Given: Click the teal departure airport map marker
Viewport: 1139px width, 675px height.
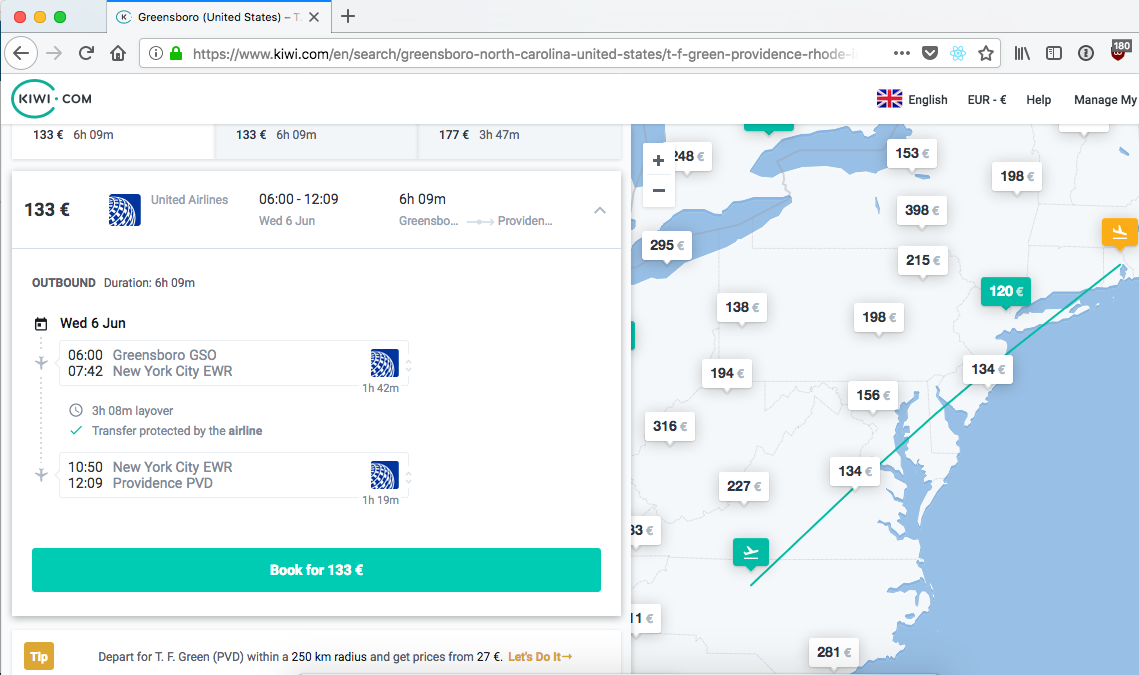Looking at the screenshot, I should pos(750,553).
